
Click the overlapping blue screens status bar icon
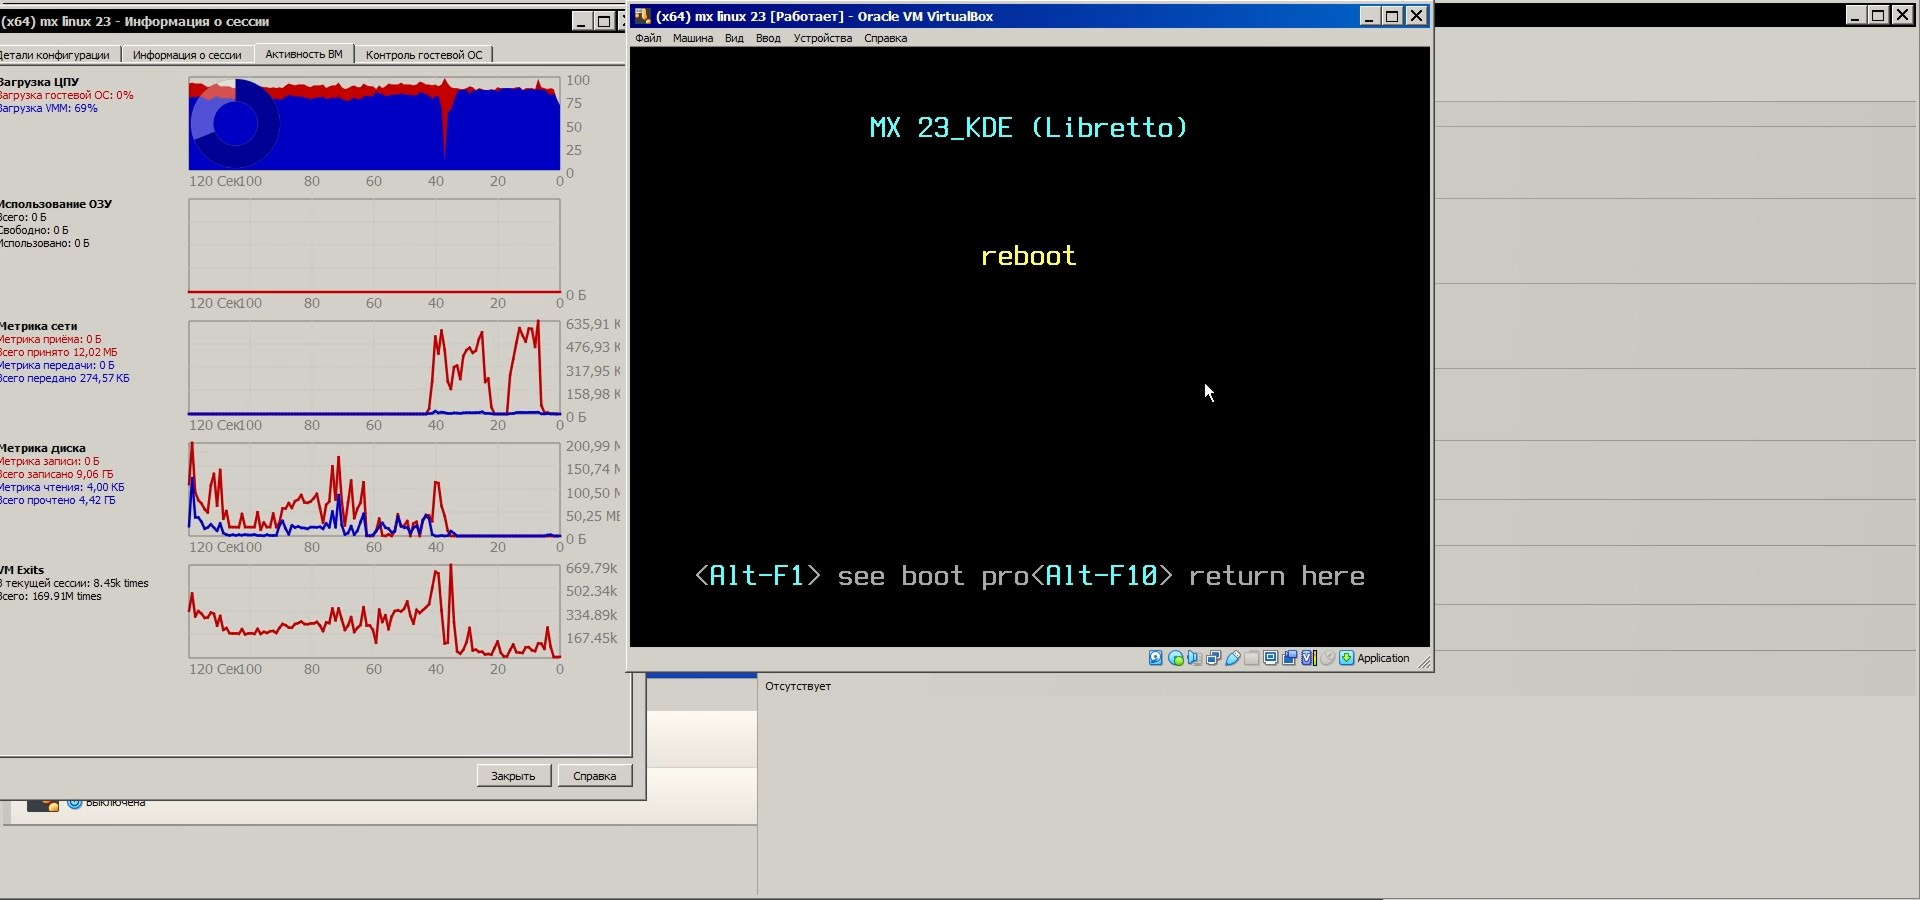[1290, 658]
